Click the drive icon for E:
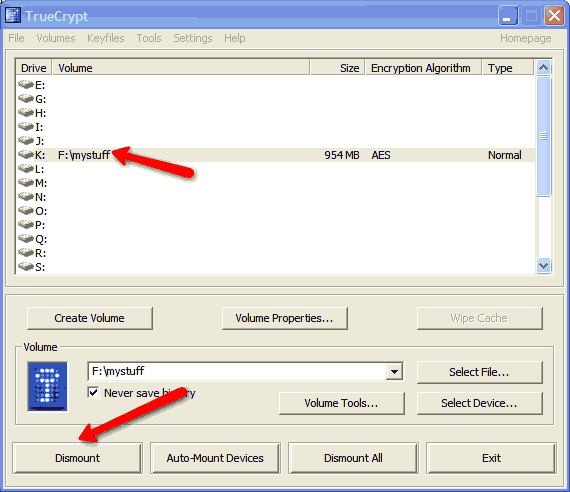The width and height of the screenshot is (570, 492). pyautogui.click(x=26, y=84)
